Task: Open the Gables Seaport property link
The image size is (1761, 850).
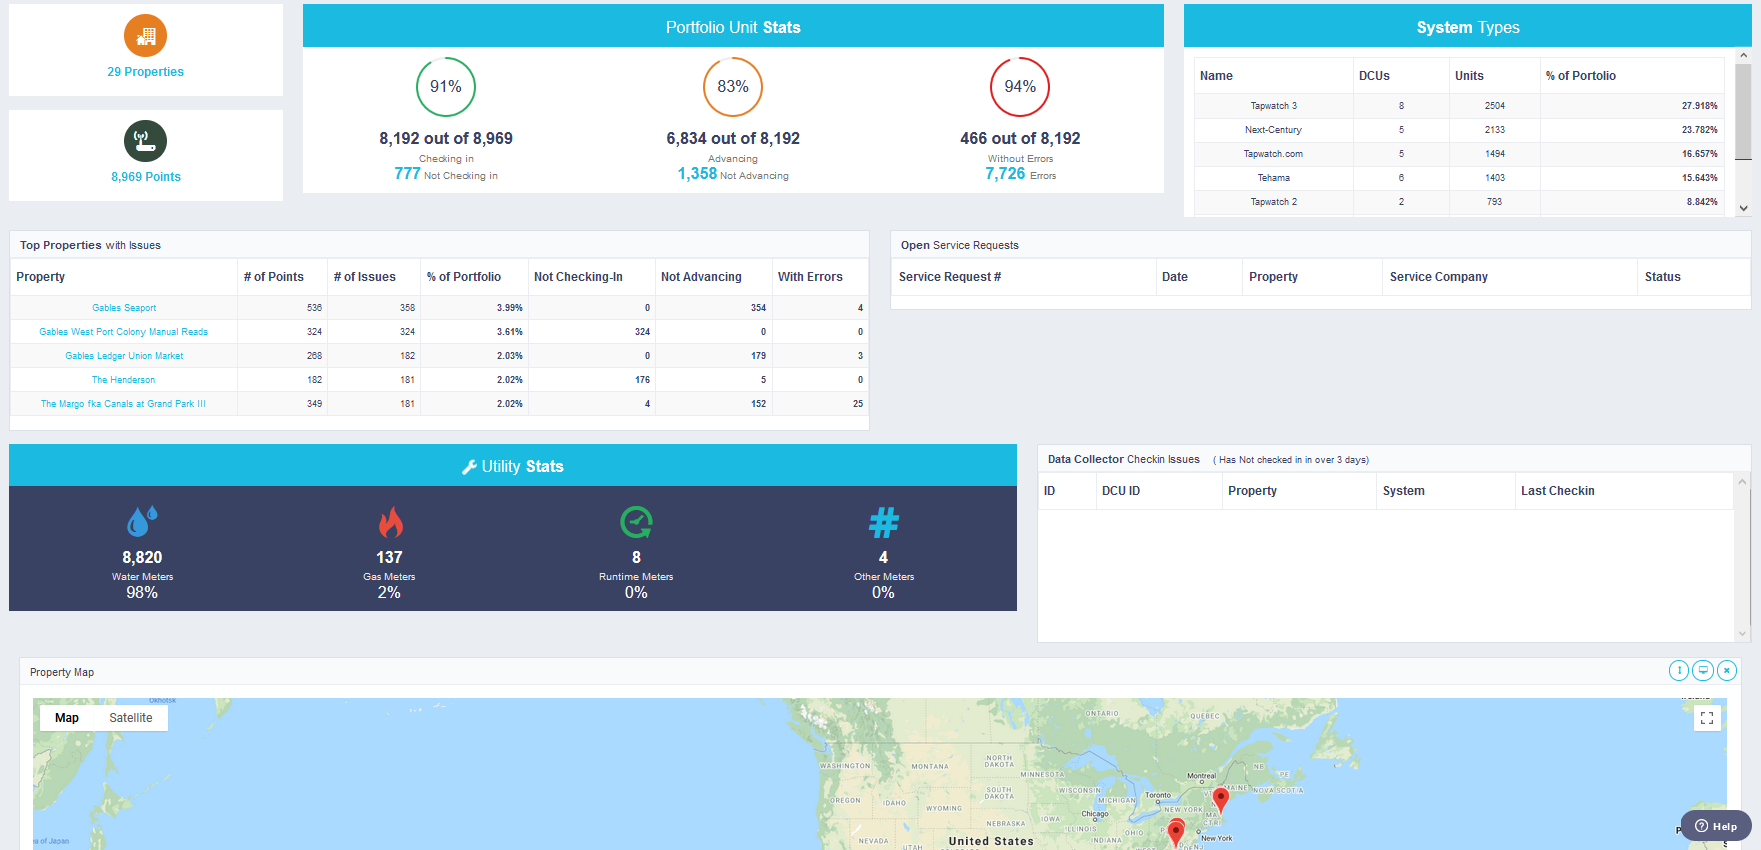Action: pyautogui.click(x=124, y=308)
